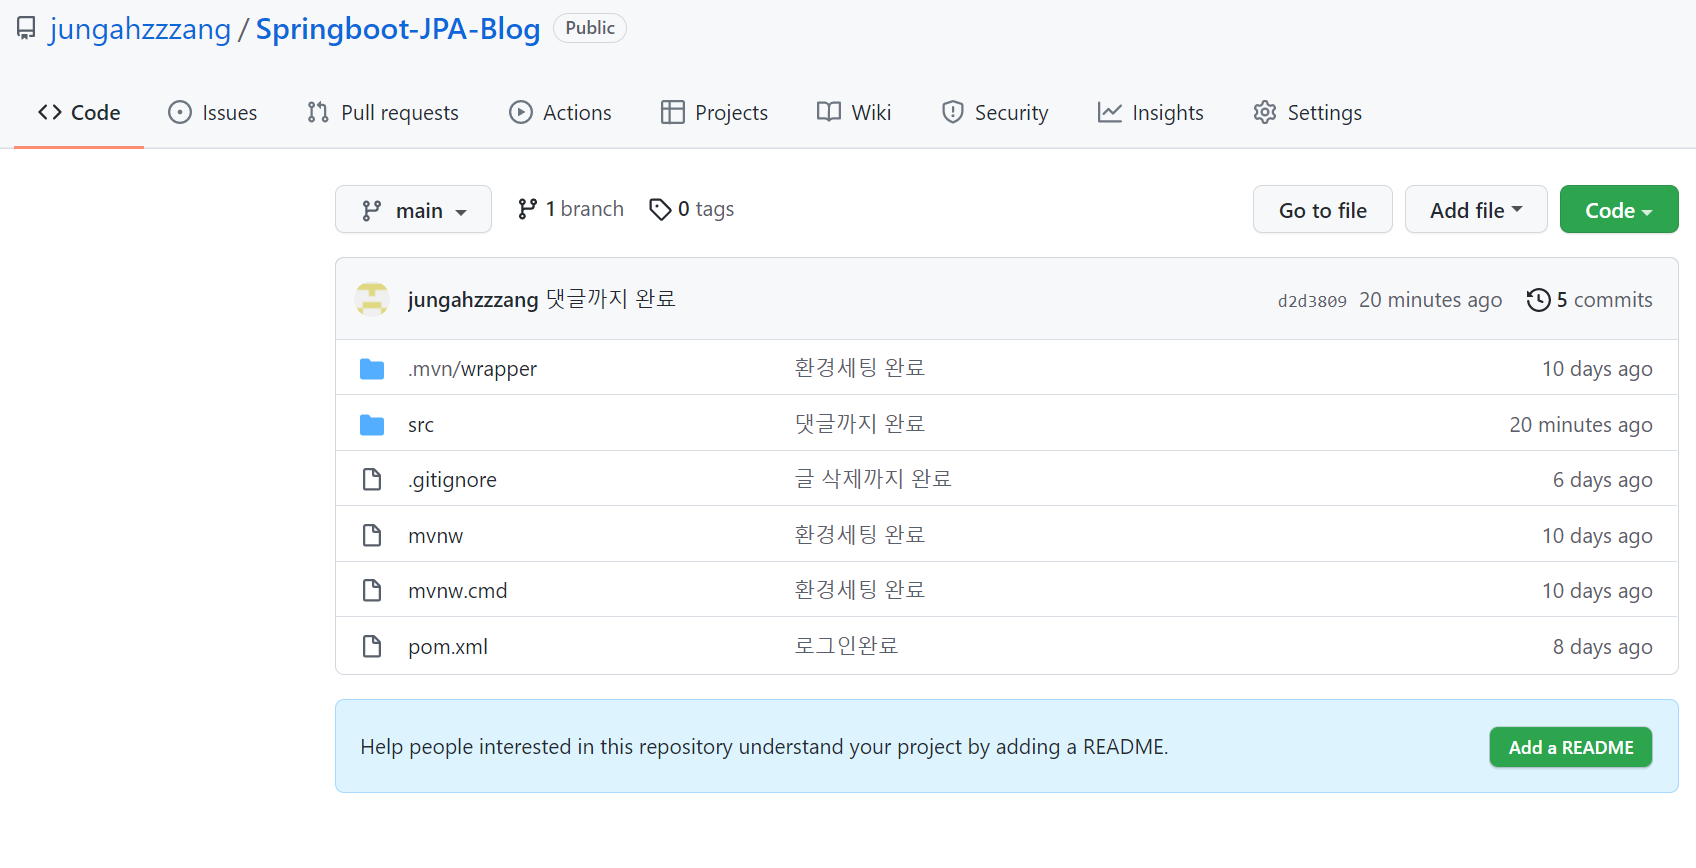Expand the Add file dropdown
The width and height of the screenshot is (1696, 868).
point(1476,209)
